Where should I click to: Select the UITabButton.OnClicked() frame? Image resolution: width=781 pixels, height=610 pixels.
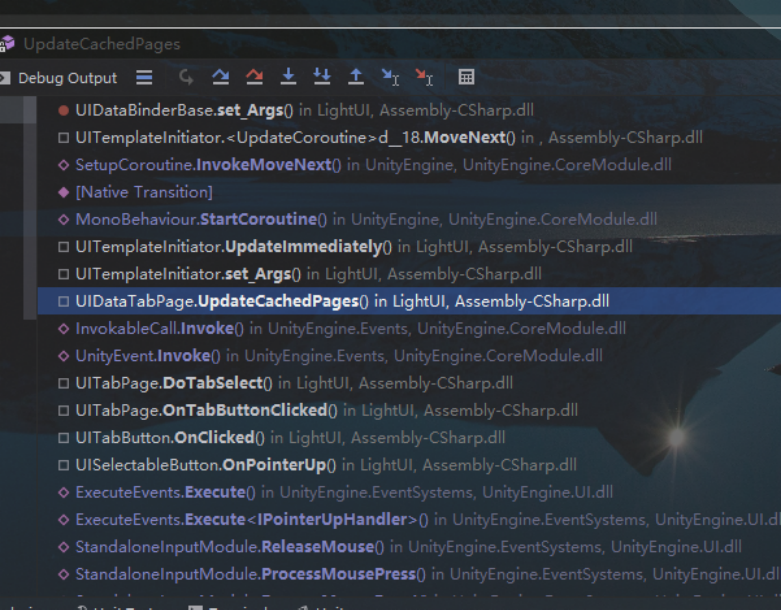pos(409,438)
